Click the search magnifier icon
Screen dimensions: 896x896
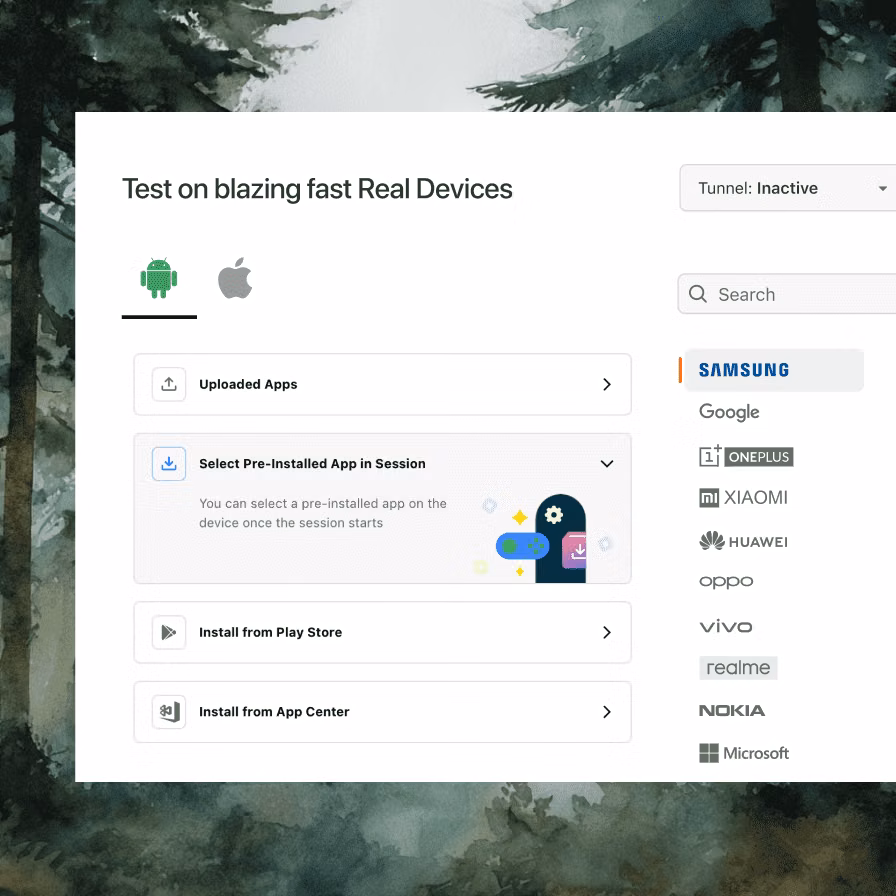[x=698, y=294]
